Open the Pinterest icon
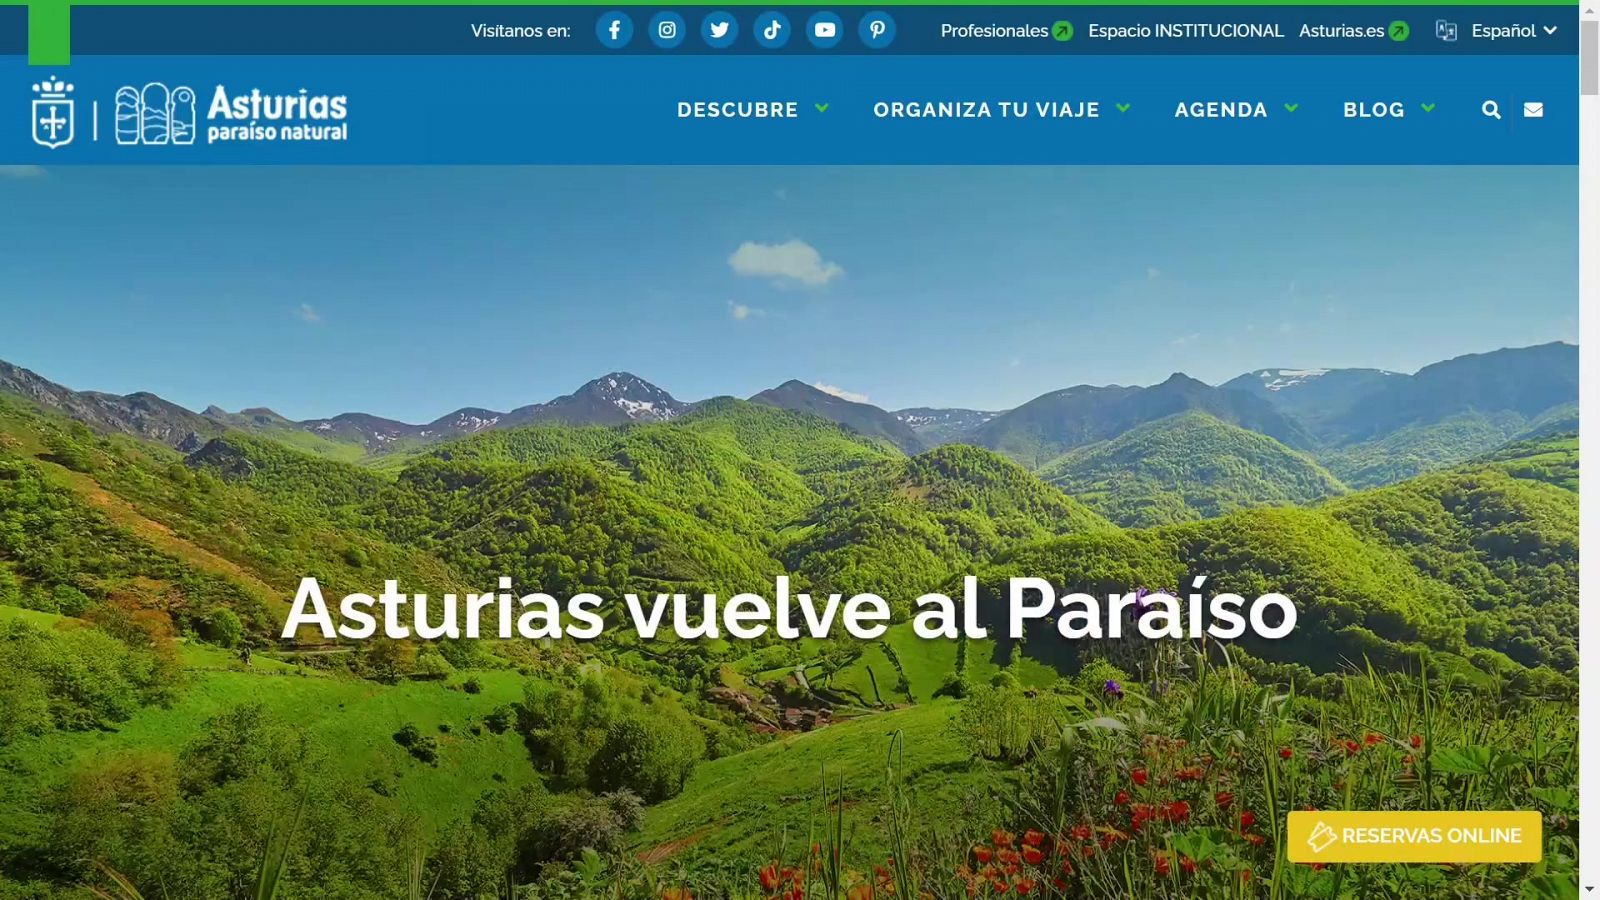Screen dimensions: 1600x900 pos(877,30)
